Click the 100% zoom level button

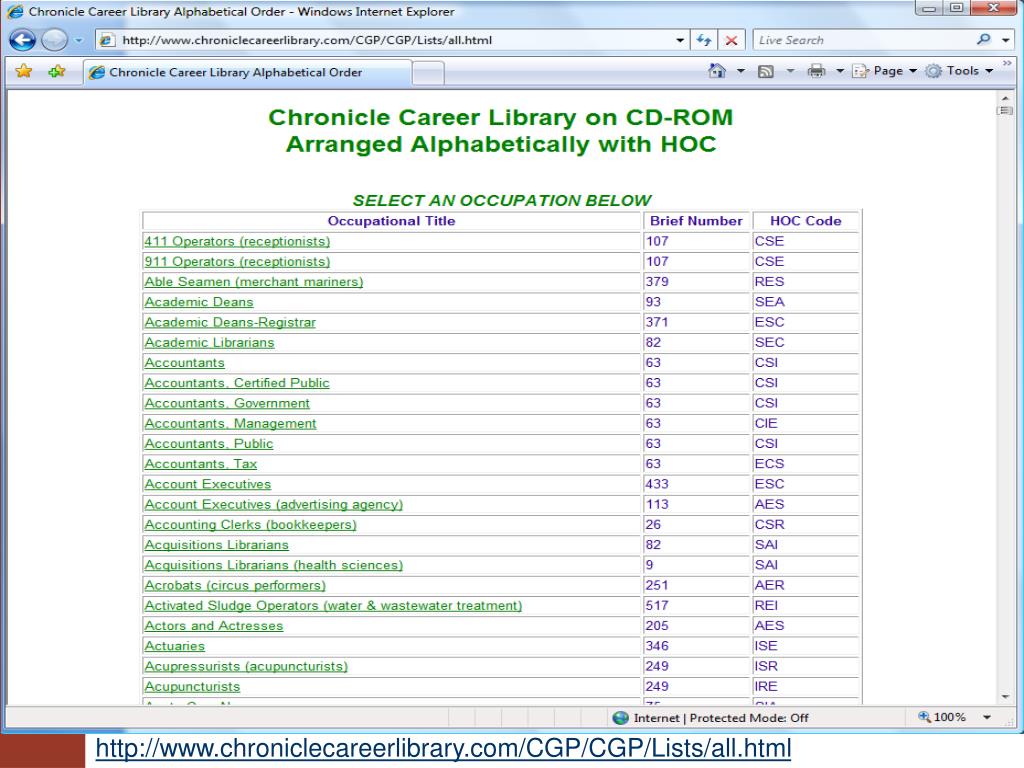[x=942, y=717]
